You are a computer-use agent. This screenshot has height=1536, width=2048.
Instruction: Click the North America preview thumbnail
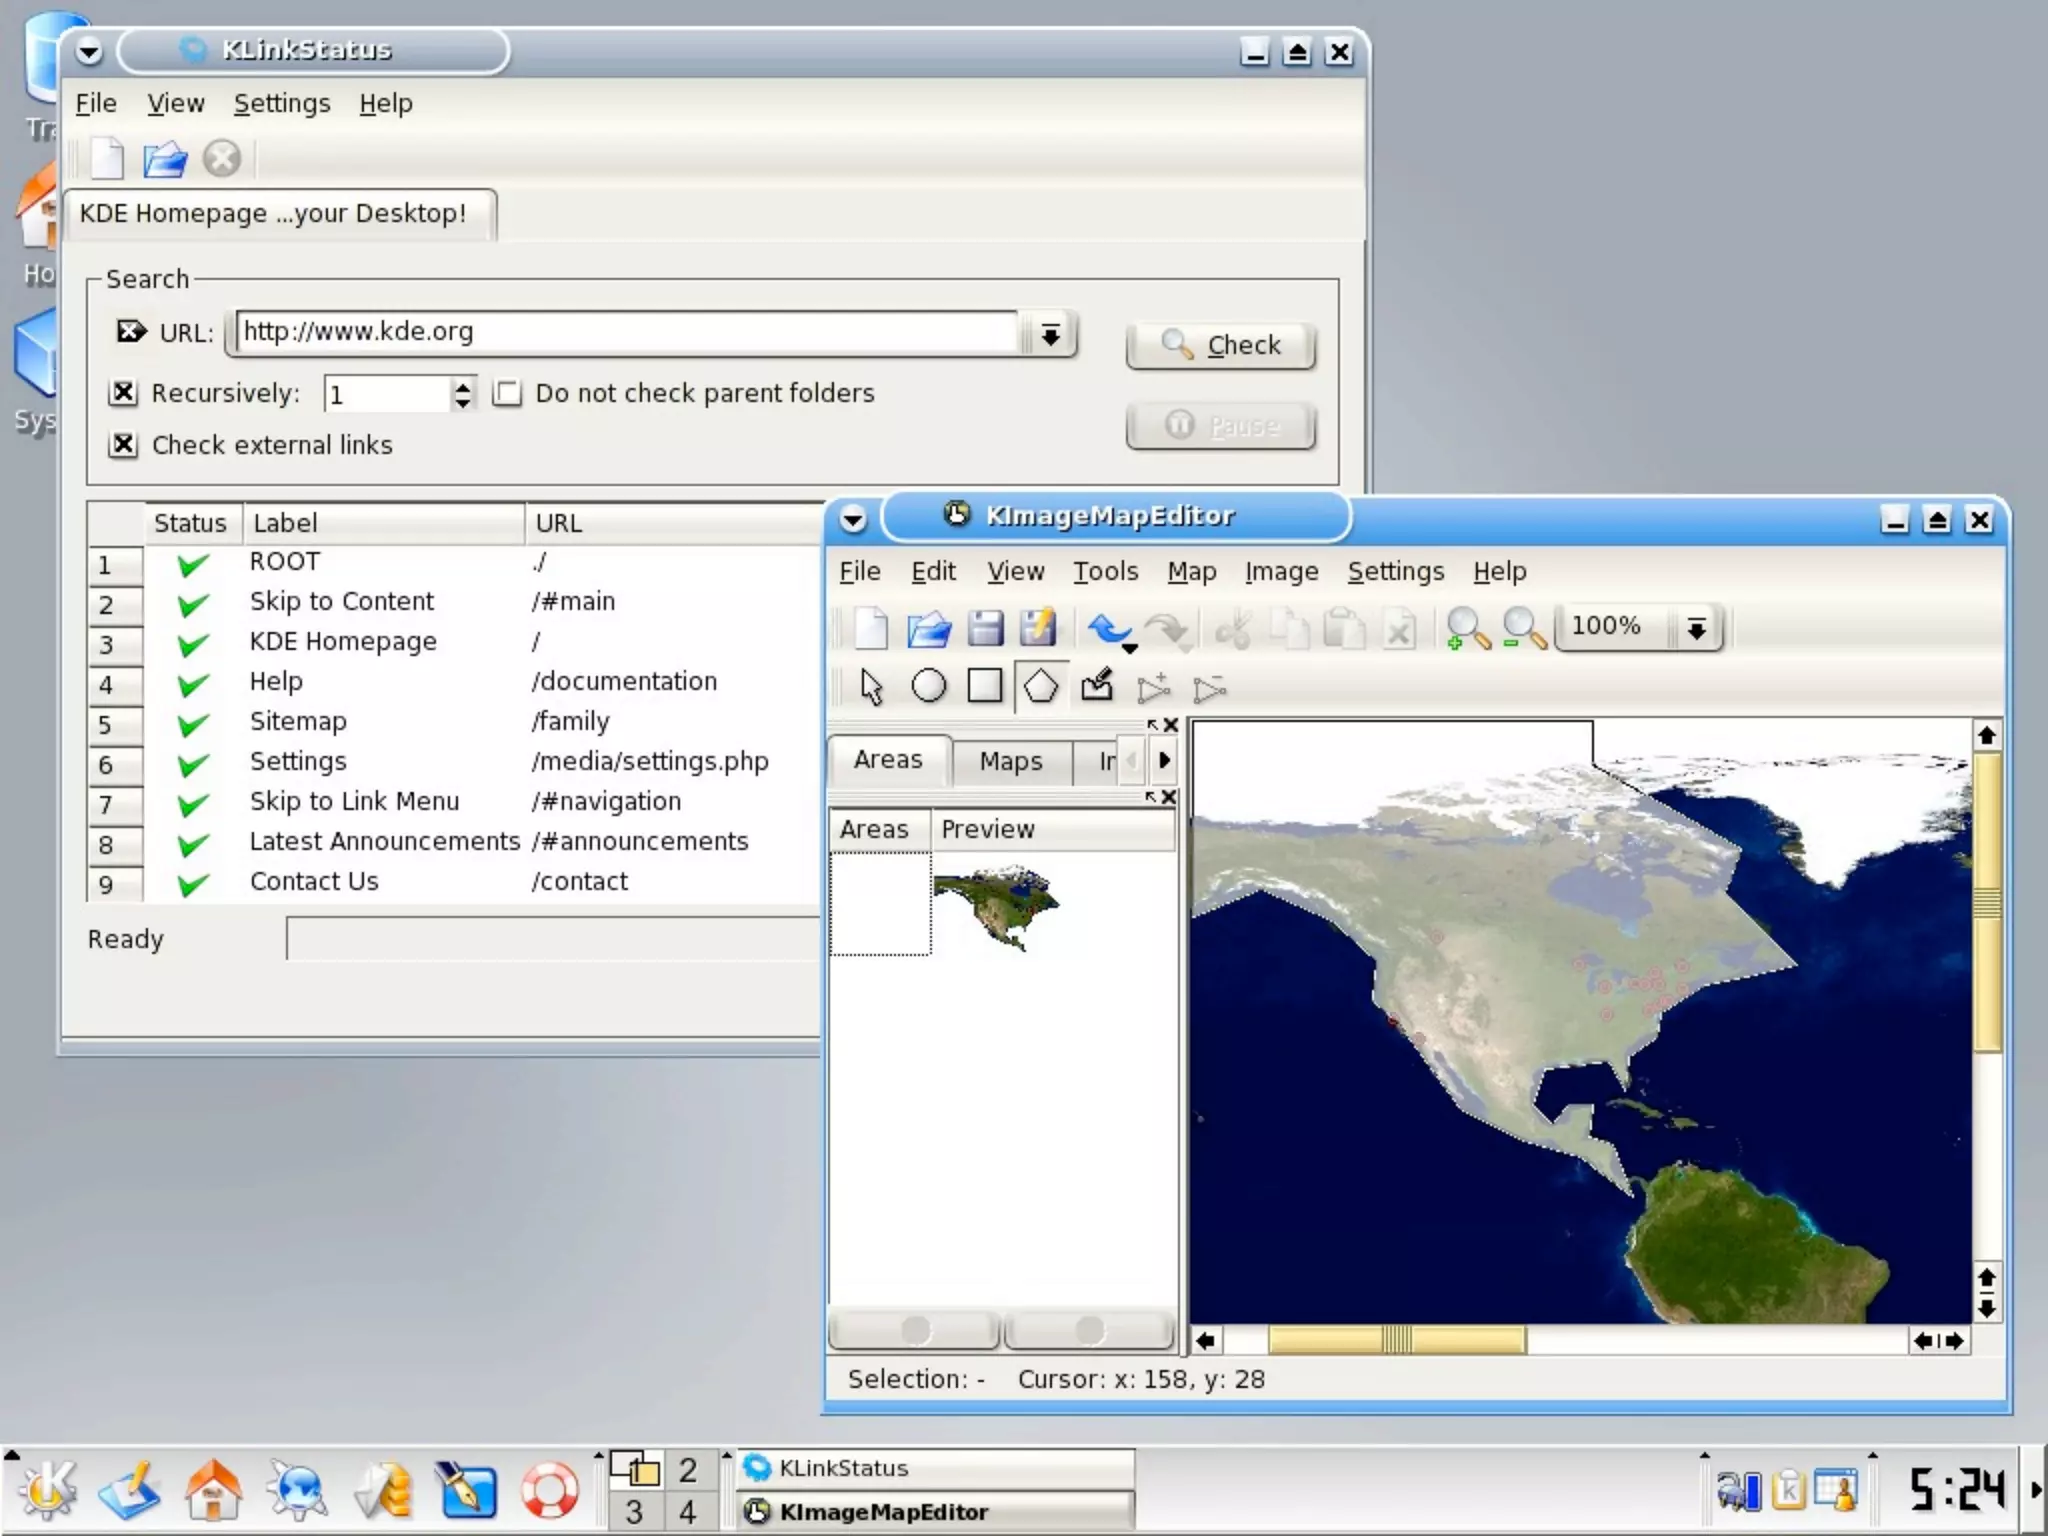(996, 907)
